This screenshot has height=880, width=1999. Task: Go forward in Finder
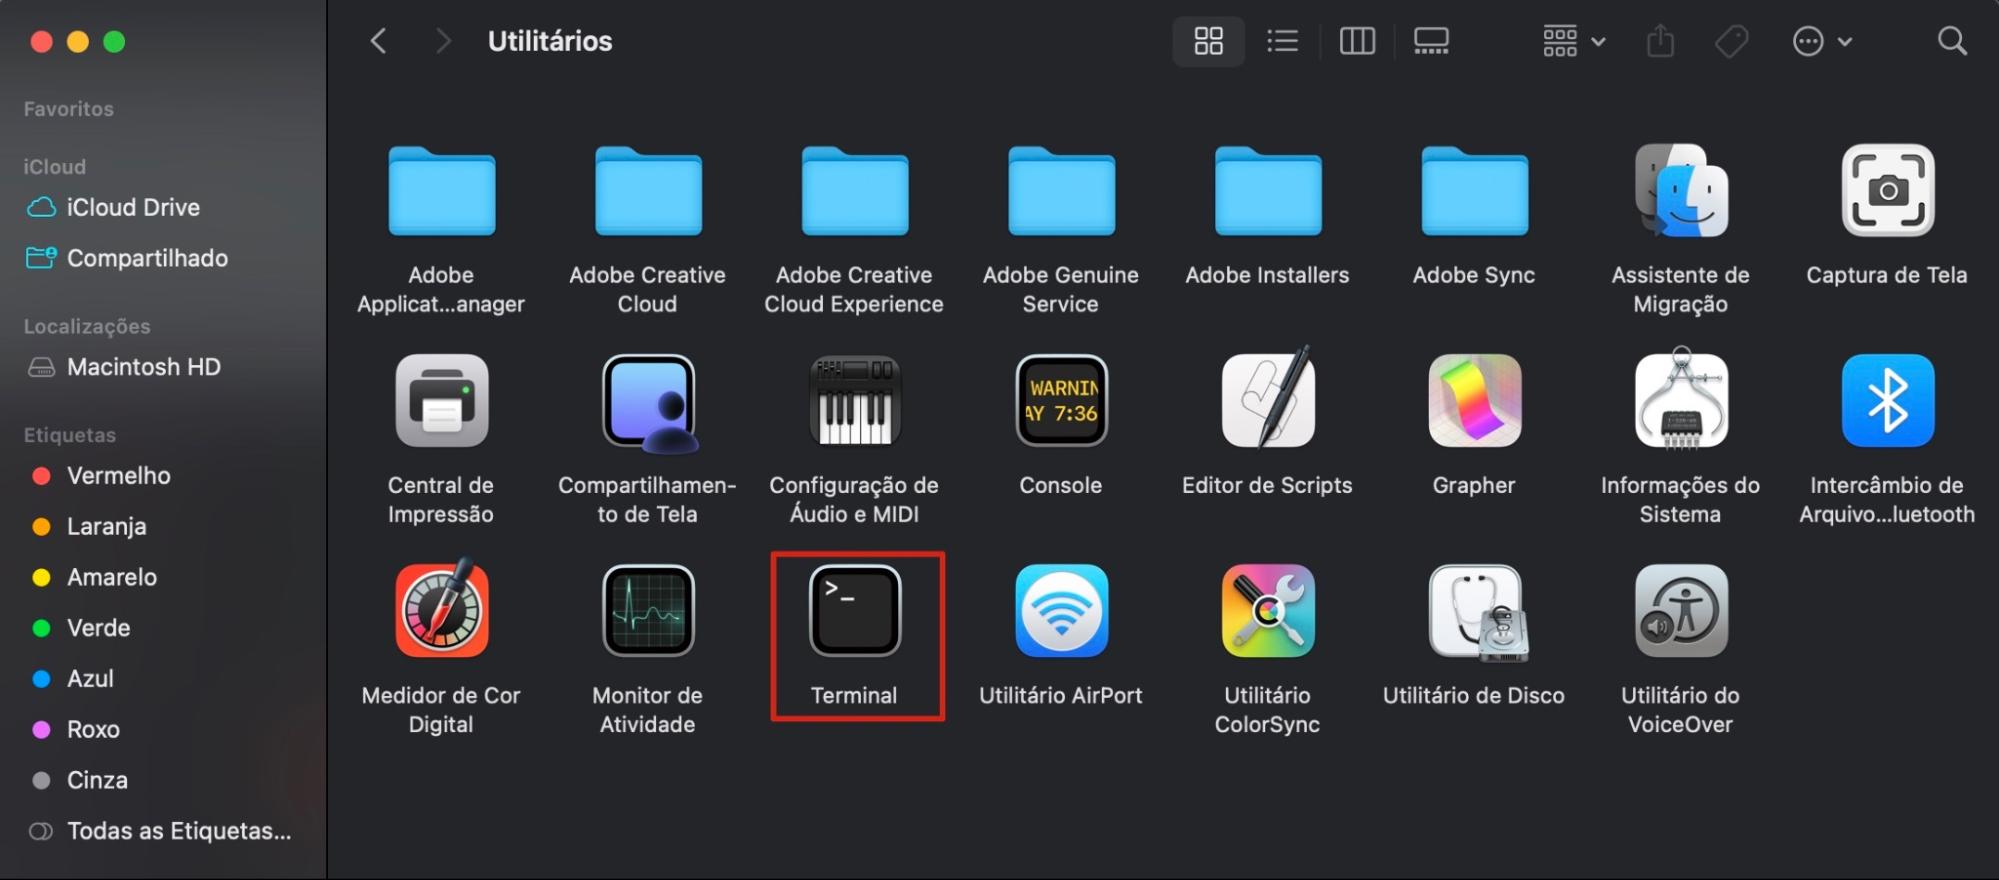tap(443, 41)
